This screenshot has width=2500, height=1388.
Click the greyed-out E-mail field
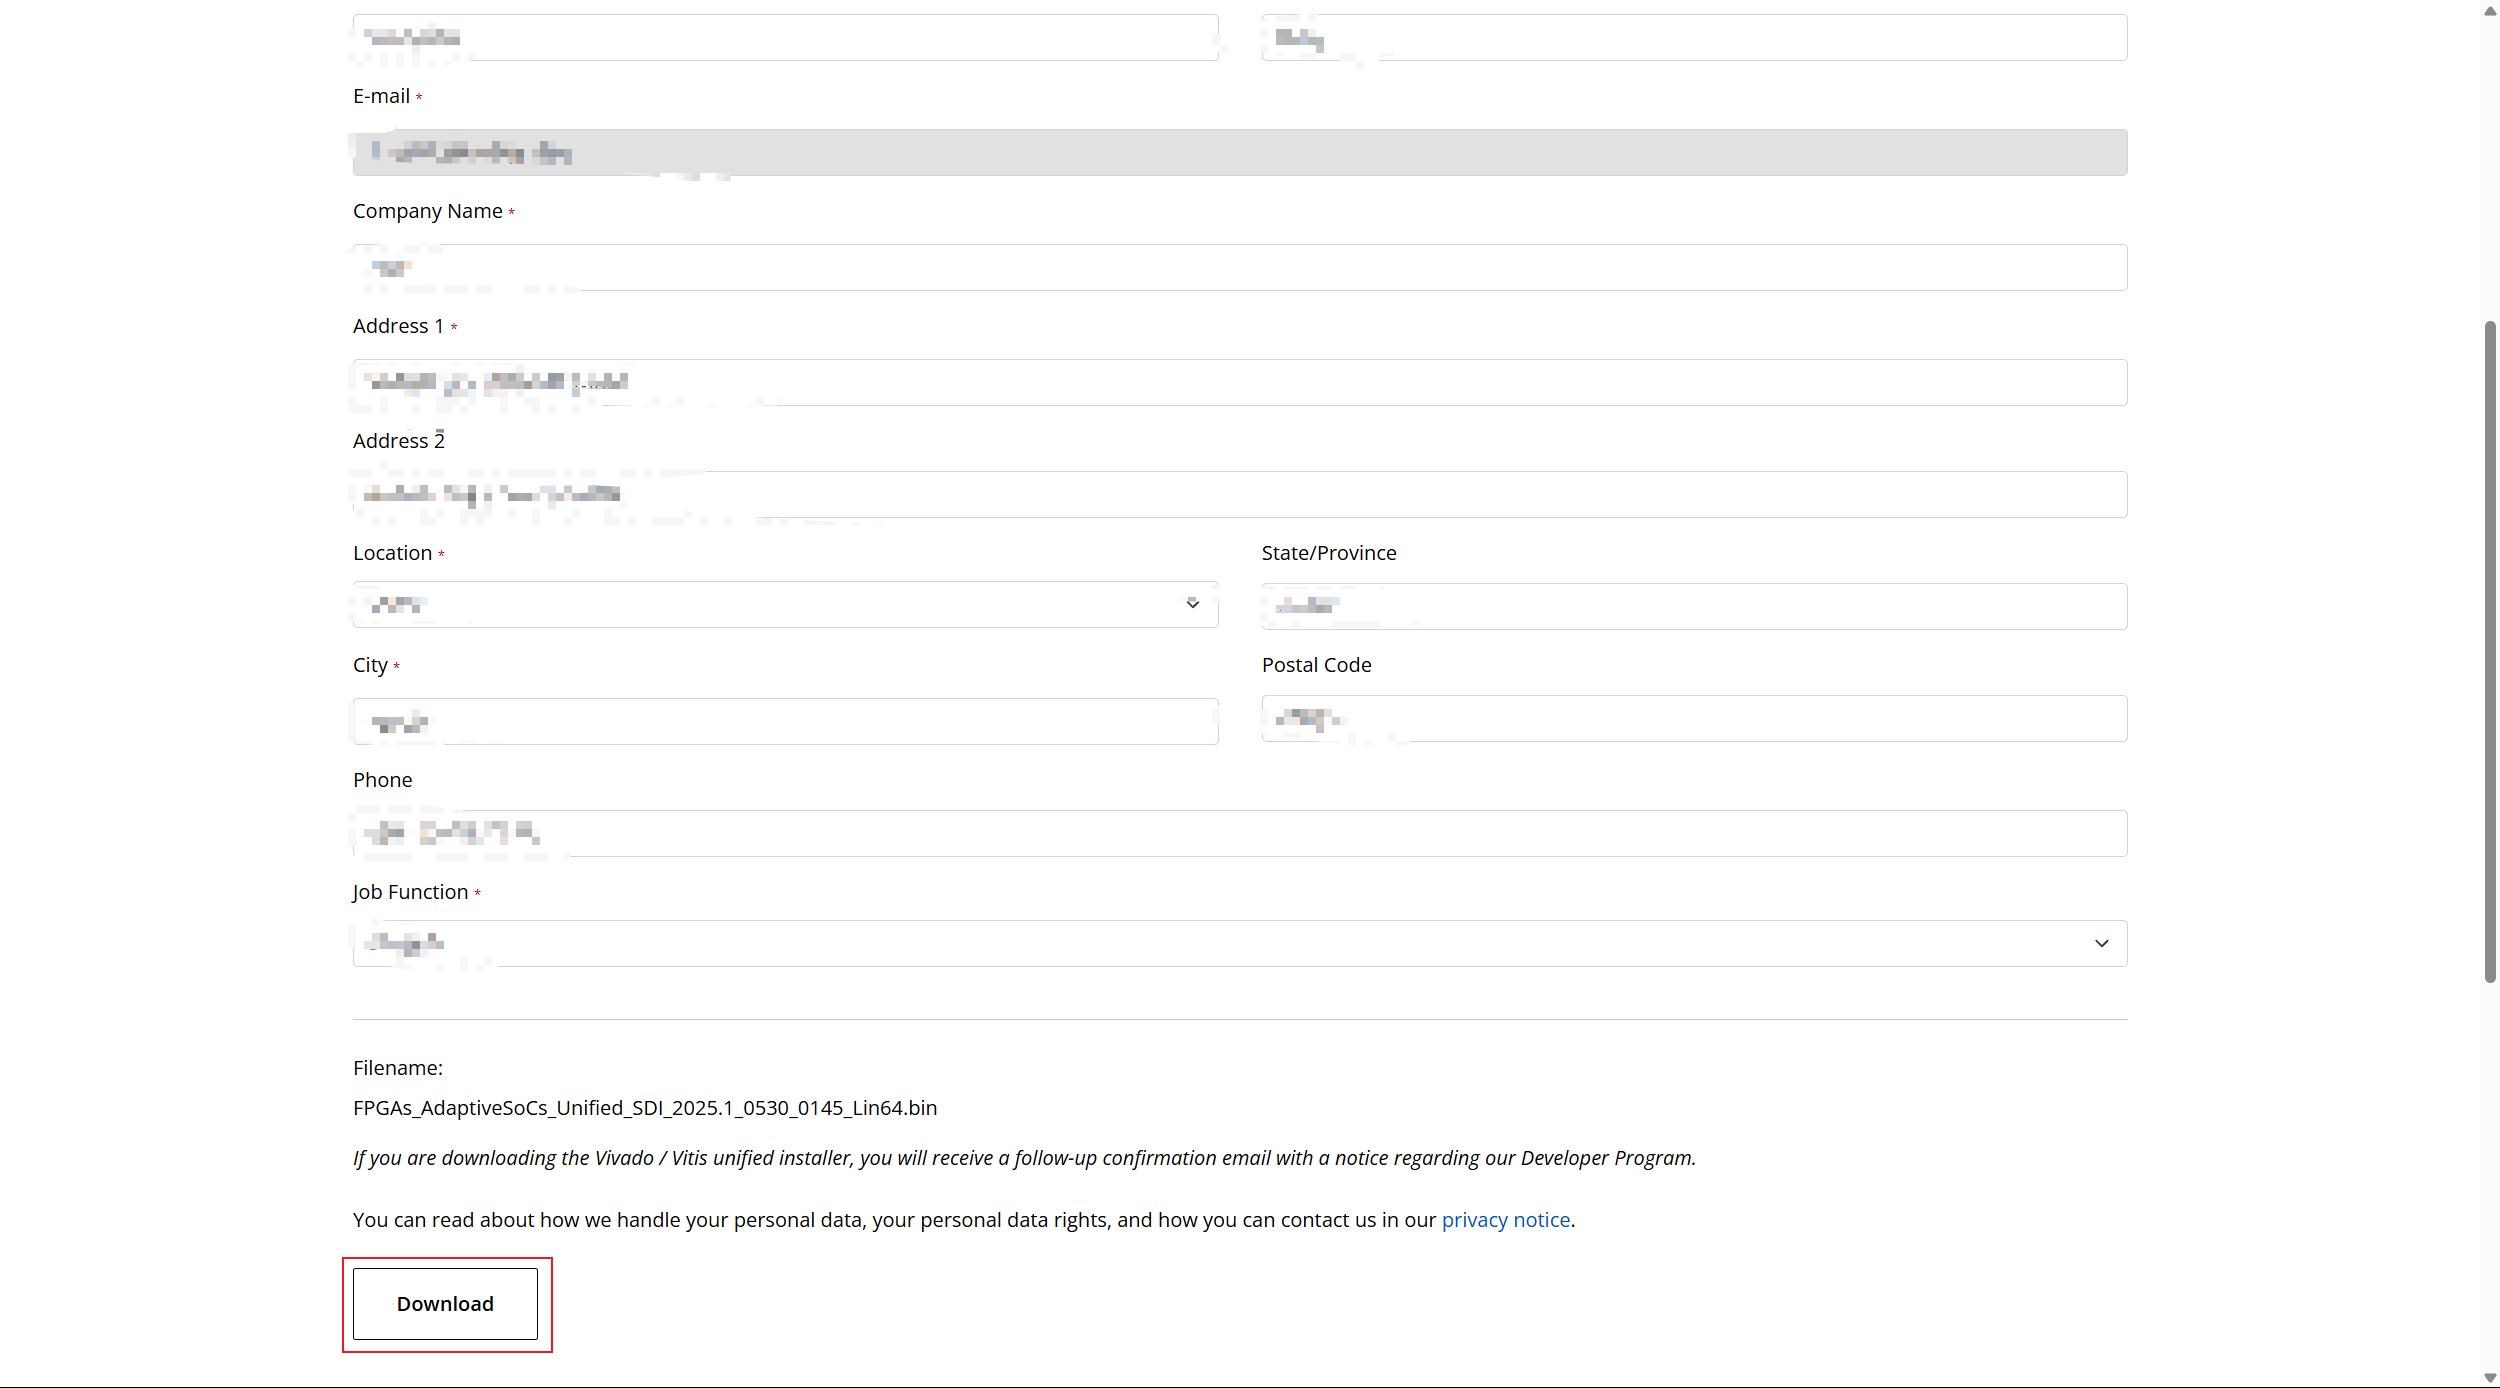[1239, 152]
